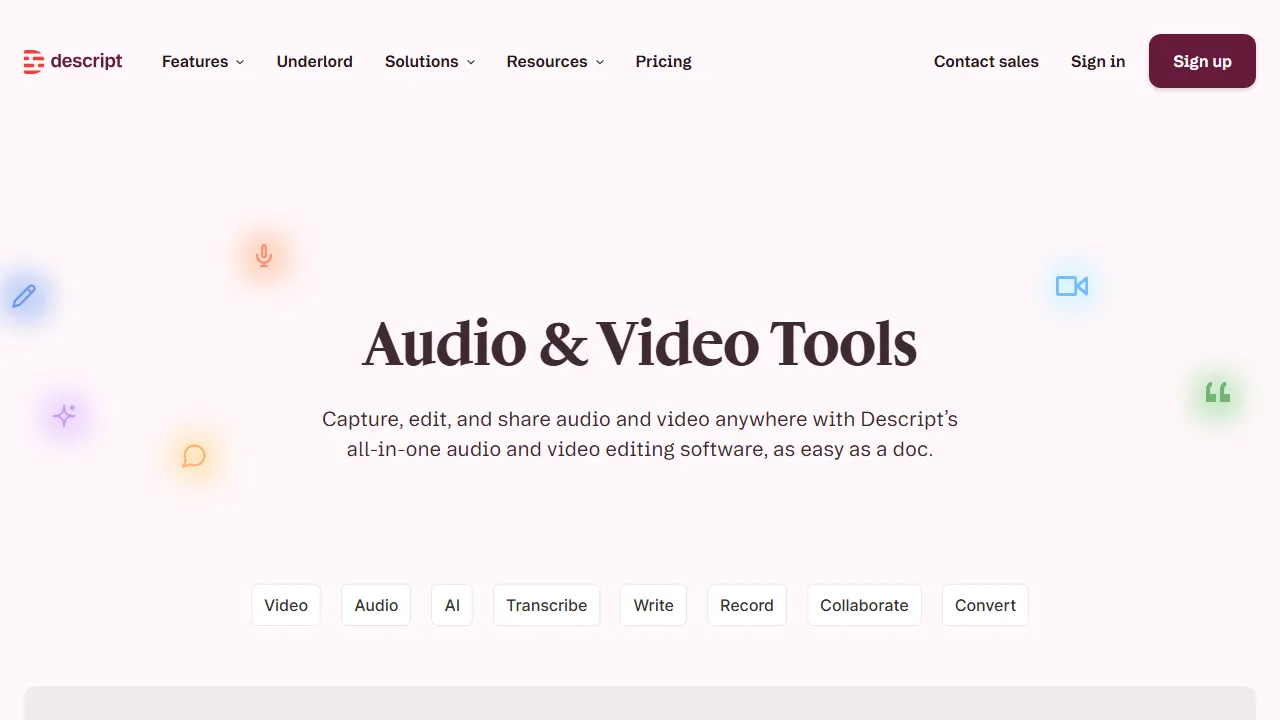The height and width of the screenshot is (720, 1280).
Task: Open the Pricing page
Action: [x=664, y=61]
